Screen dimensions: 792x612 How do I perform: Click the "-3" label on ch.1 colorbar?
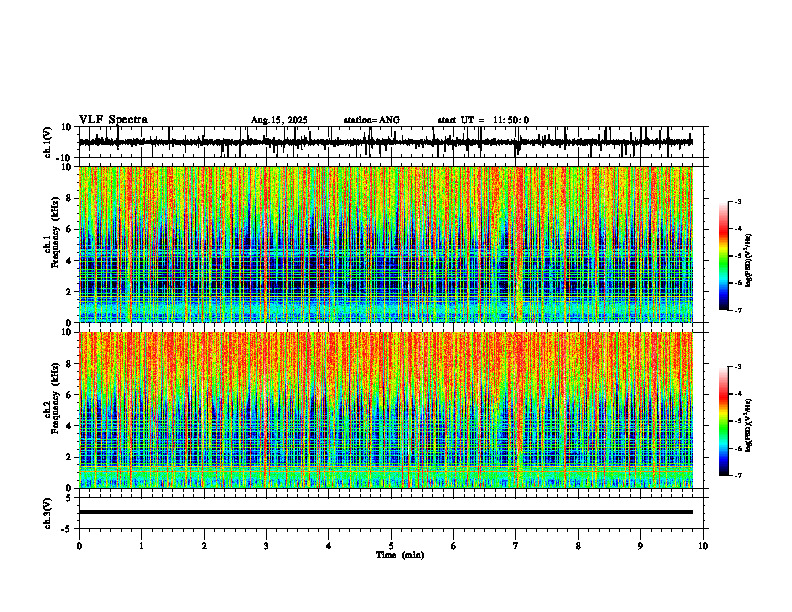pyautogui.click(x=738, y=201)
